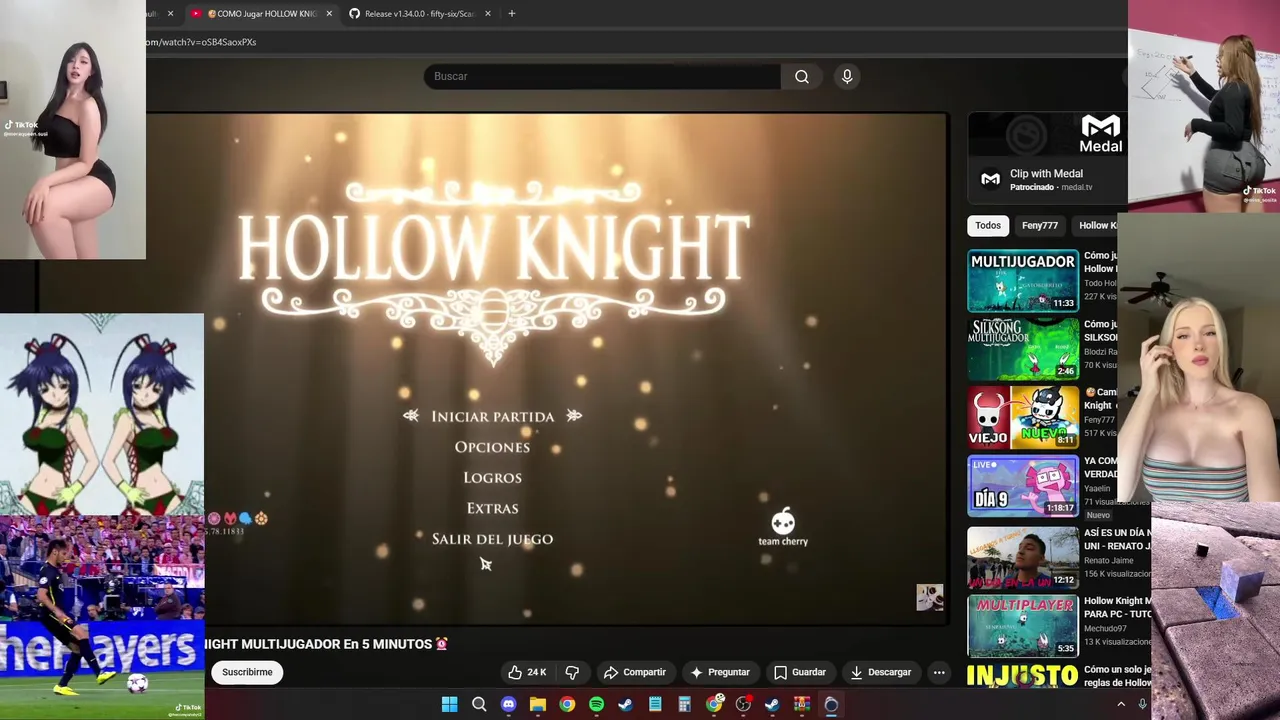Click the system tray microphone icon
The height and width of the screenshot is (720, 1280).
[1142, 705]
